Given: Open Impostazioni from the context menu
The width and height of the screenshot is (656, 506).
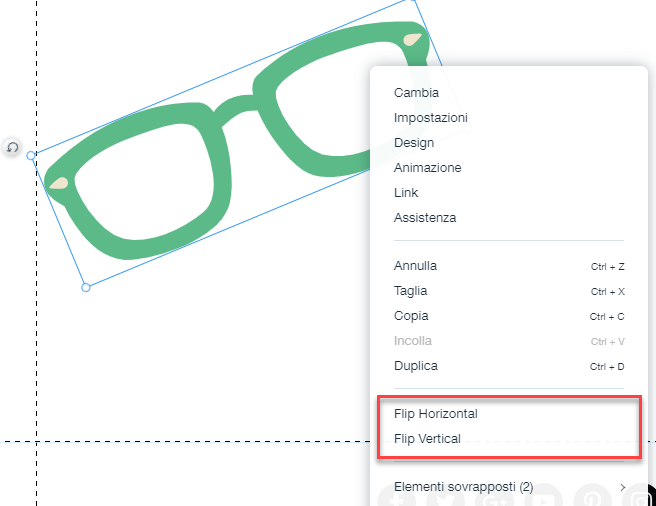Looking at the screenshot, I should click(430, 118).
